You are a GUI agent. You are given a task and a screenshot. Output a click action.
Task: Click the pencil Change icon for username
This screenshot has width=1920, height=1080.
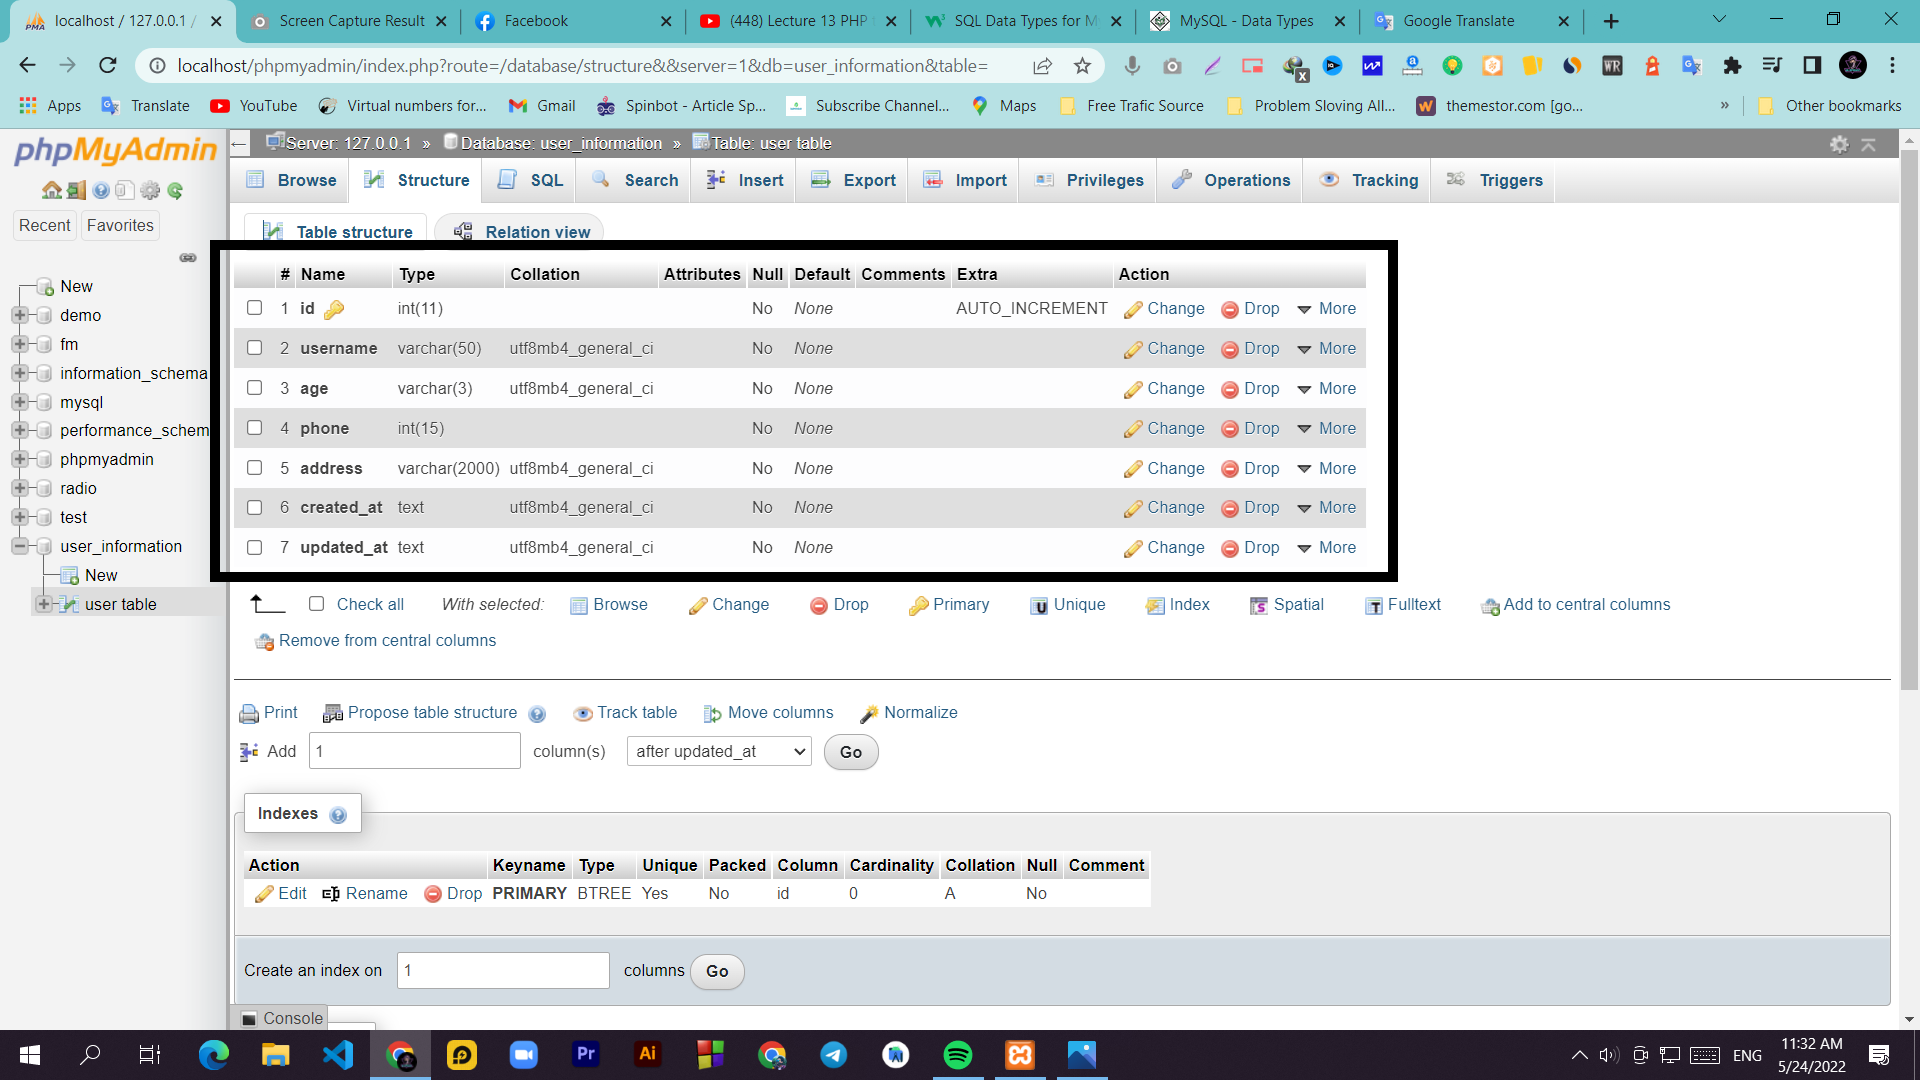click(1133, 348)
